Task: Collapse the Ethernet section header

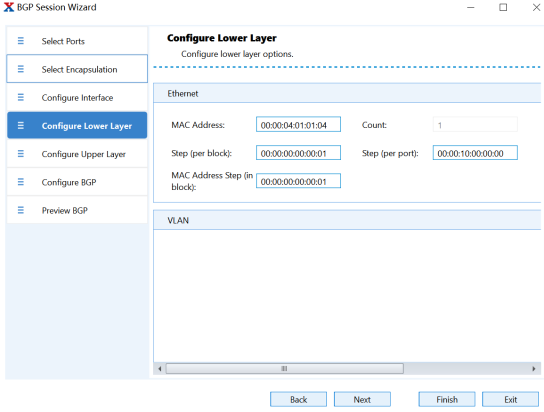Action: pos(347,93)
